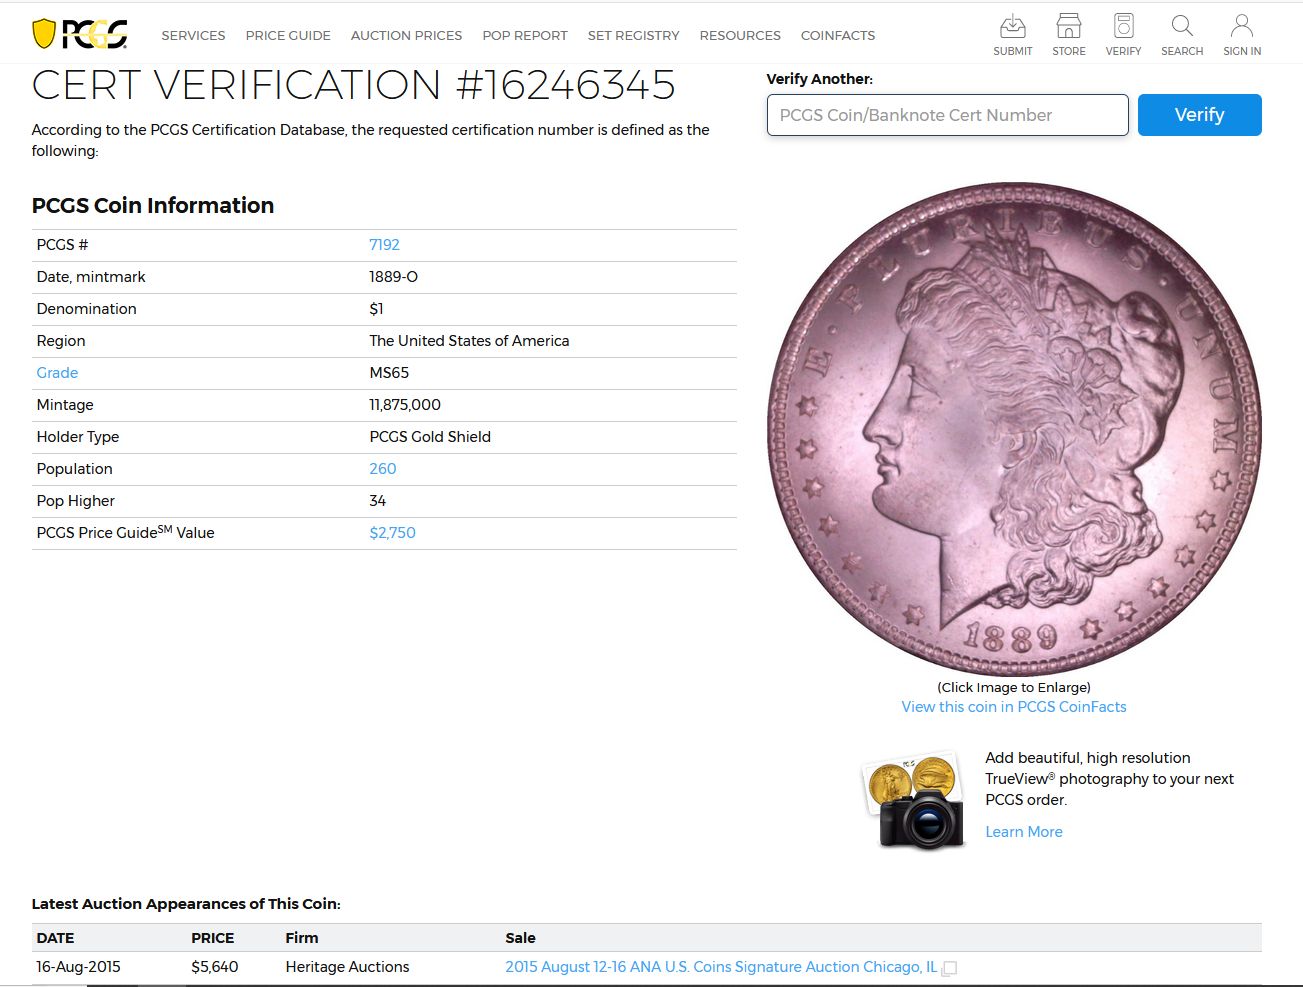Viewport: 1303px width, 987px height.
Task: Click the Firm column header
Action: pos(301,938)
